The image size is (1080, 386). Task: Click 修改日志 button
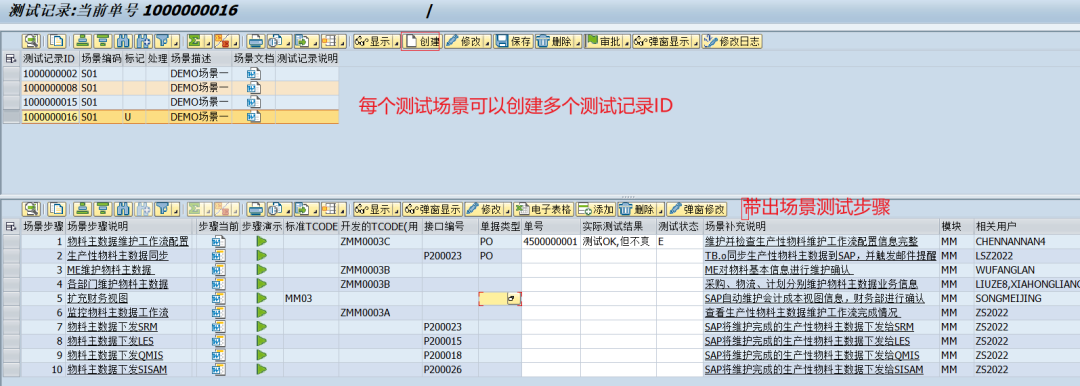(x=731, y=41)
